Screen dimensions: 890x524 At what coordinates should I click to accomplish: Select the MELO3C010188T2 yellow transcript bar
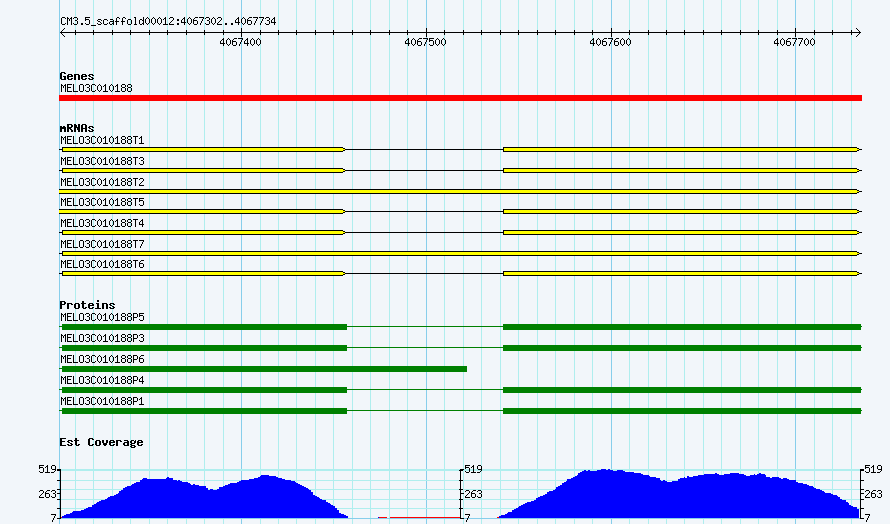[460, 191]
